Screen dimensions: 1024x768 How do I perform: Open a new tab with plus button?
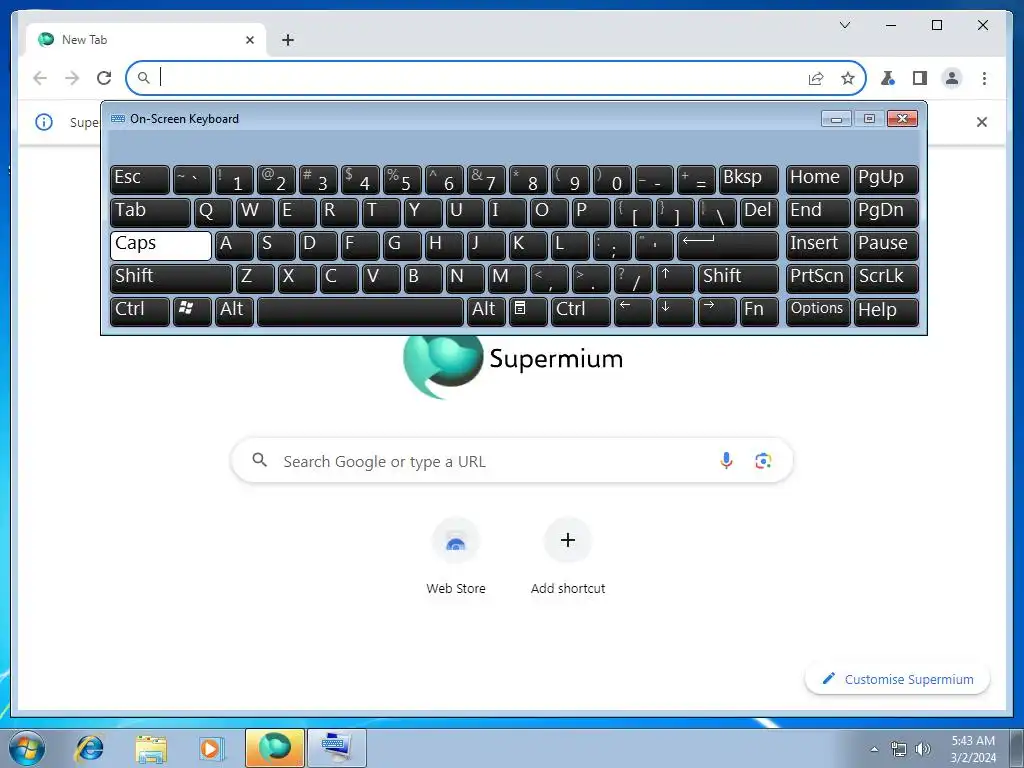(288, 40)
